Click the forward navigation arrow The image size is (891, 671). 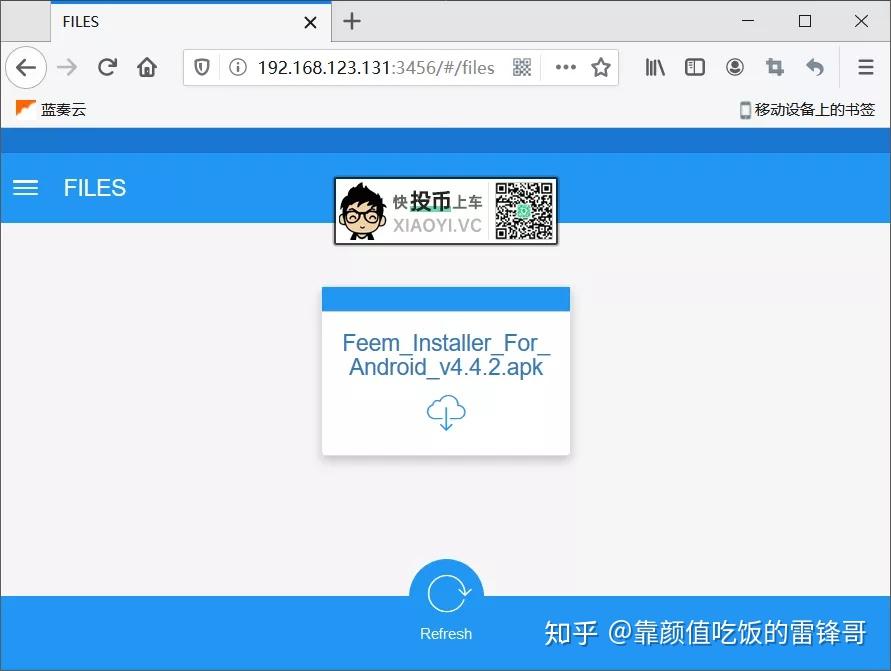pos(67,68)
